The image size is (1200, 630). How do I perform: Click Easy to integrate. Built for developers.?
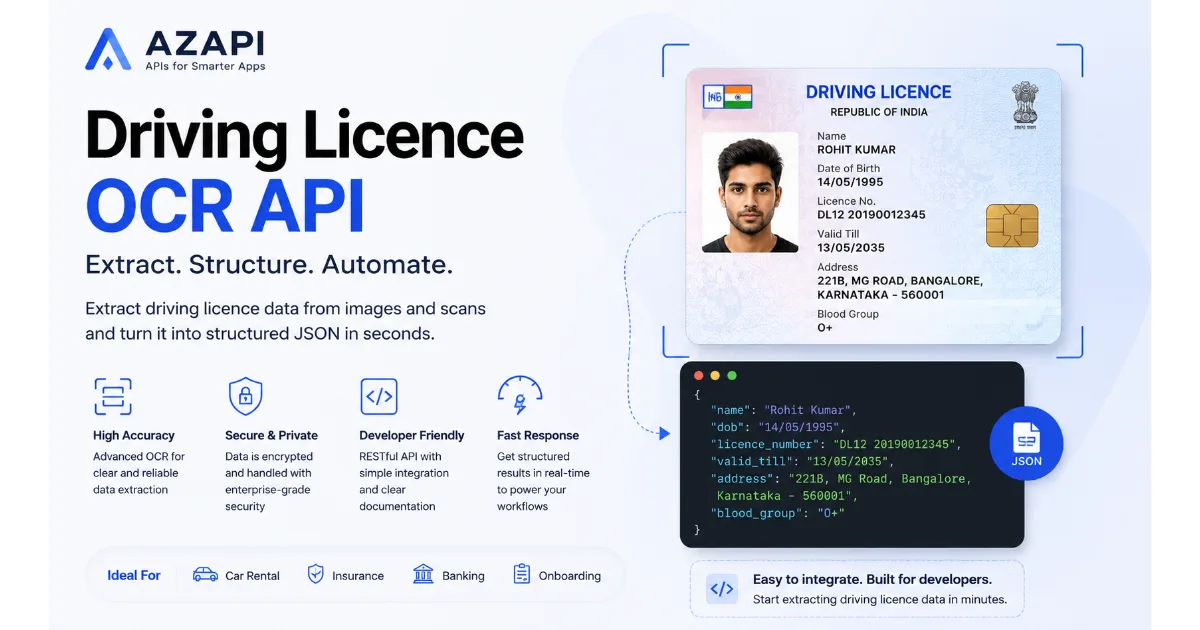[x=872, y=579]
